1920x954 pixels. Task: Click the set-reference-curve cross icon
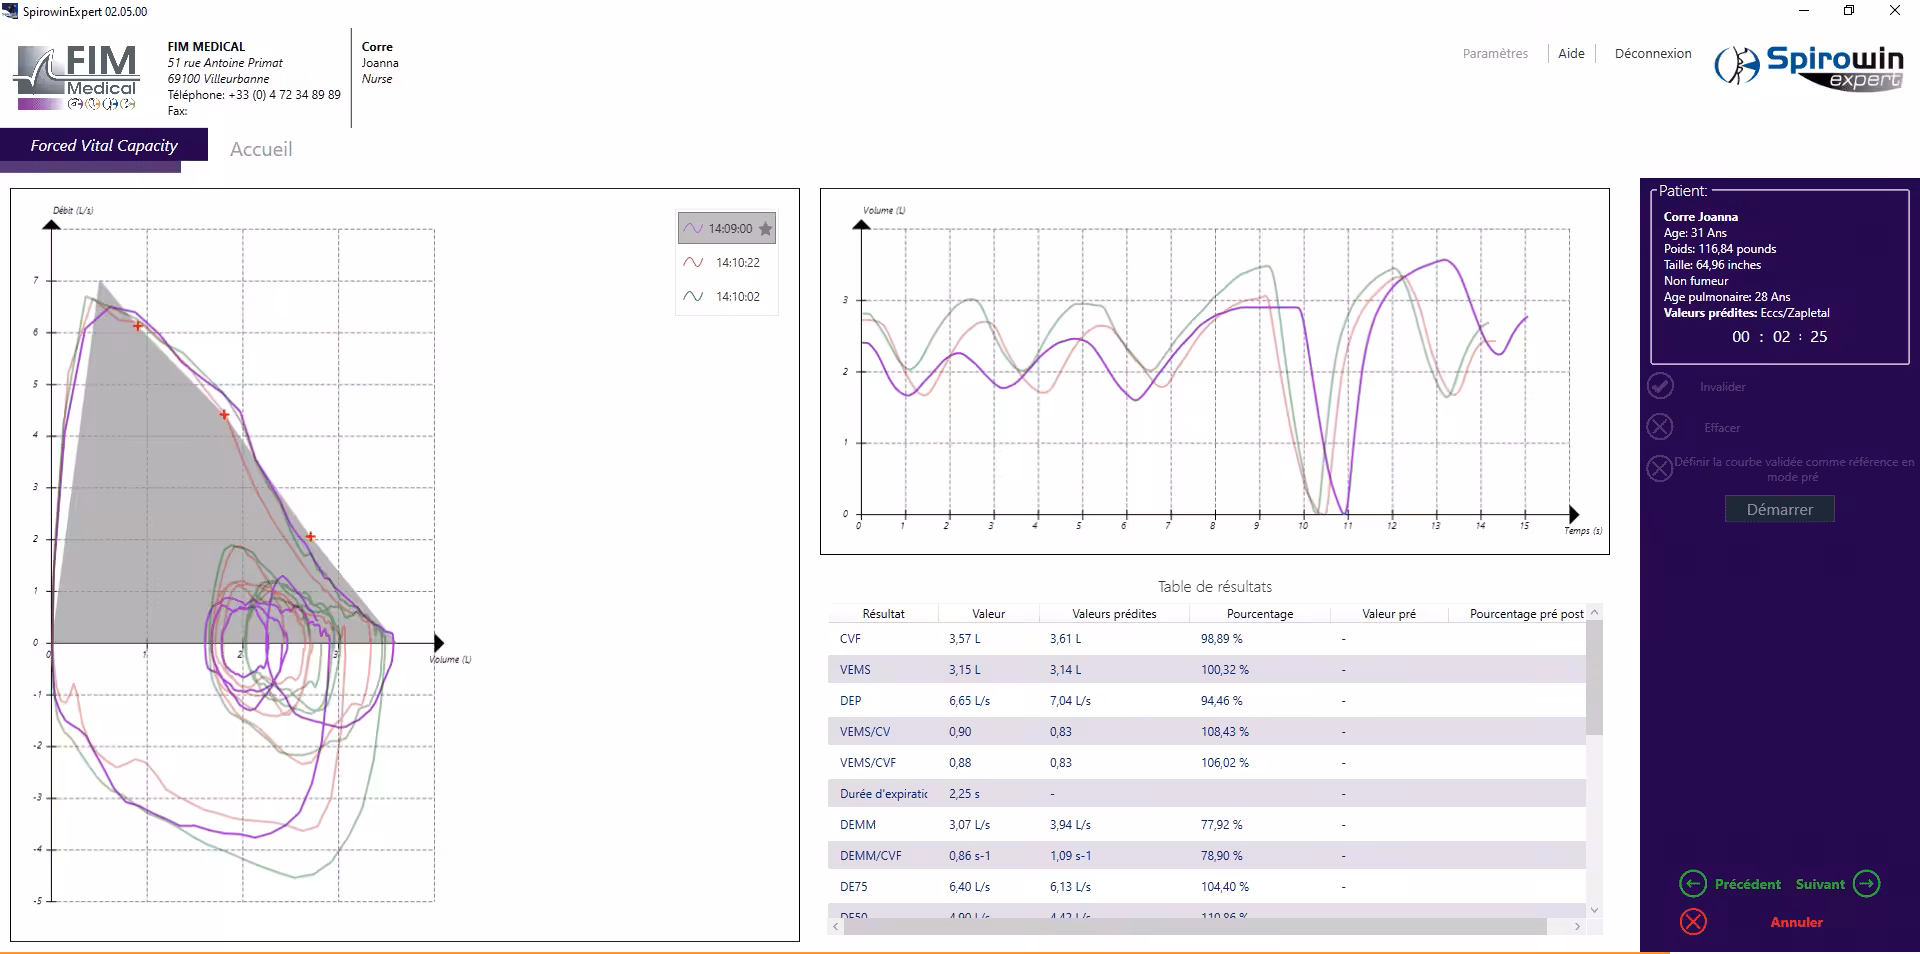tap(1660, 468)
